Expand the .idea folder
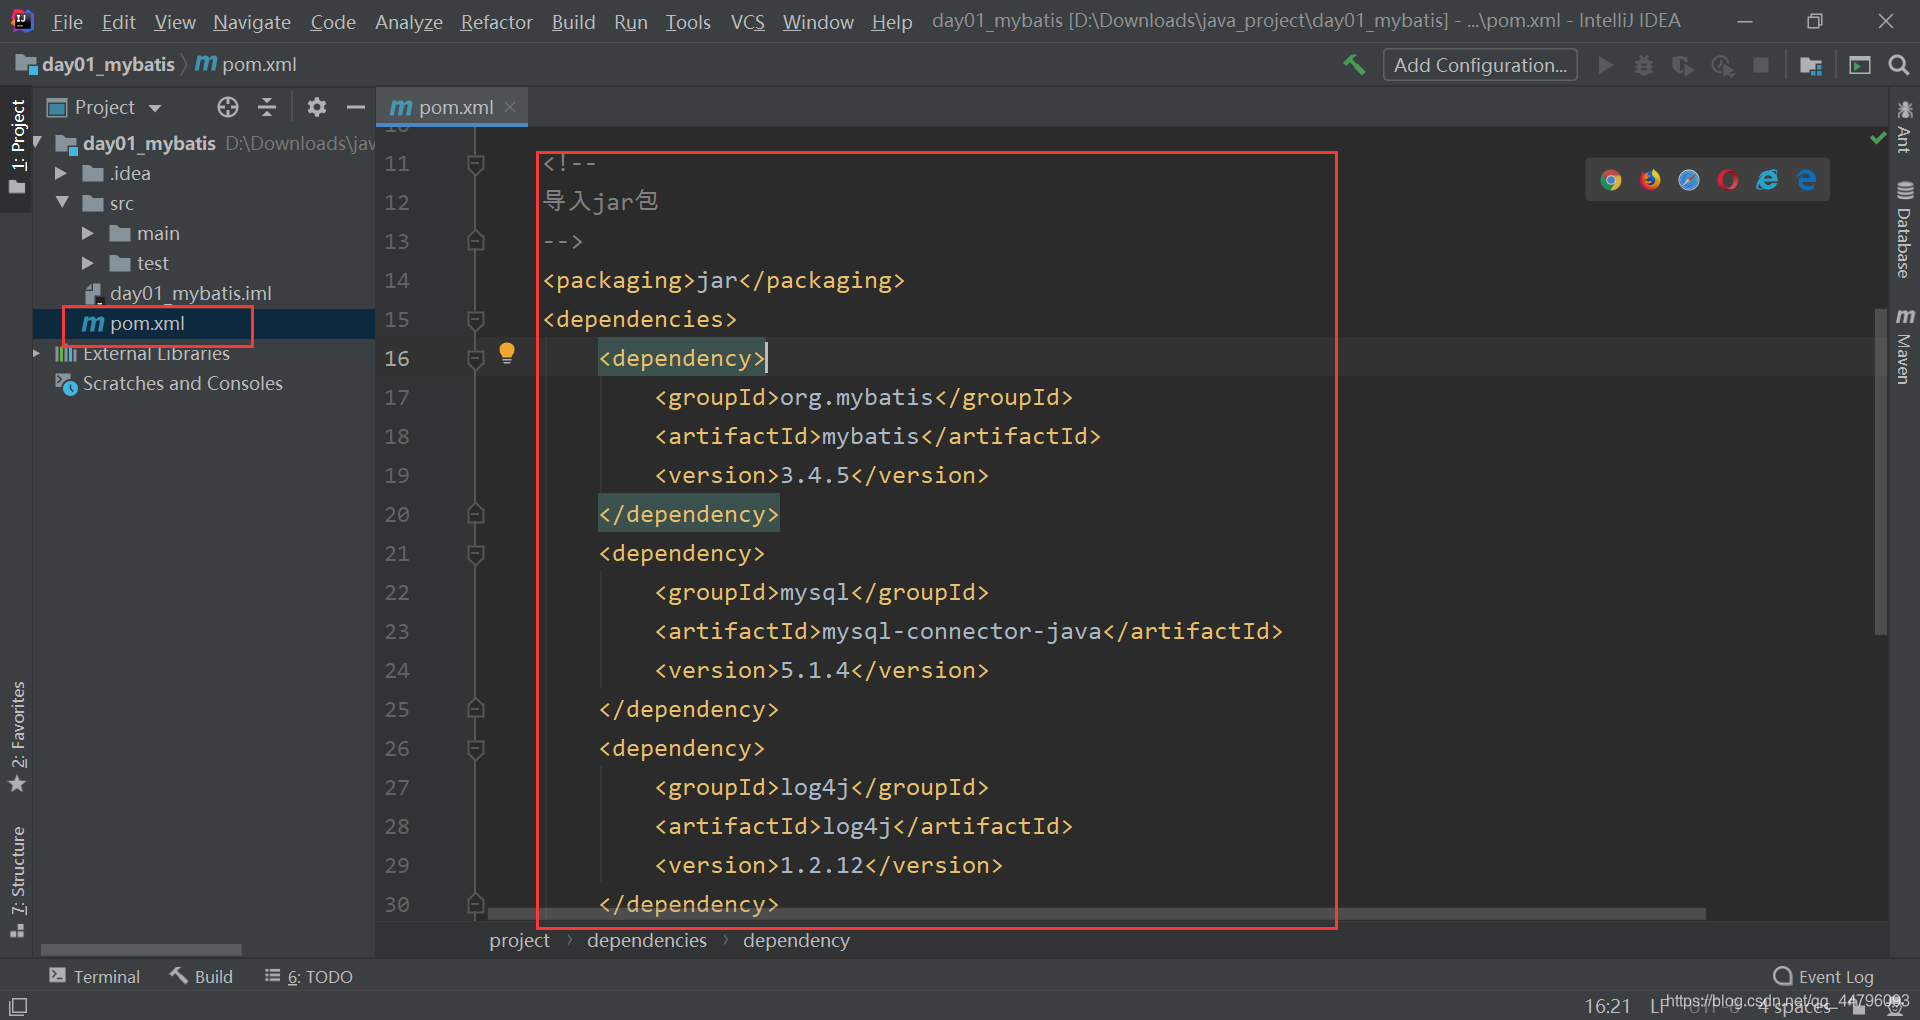The height and width of the screenshot is (1020, 1920). 60,173
